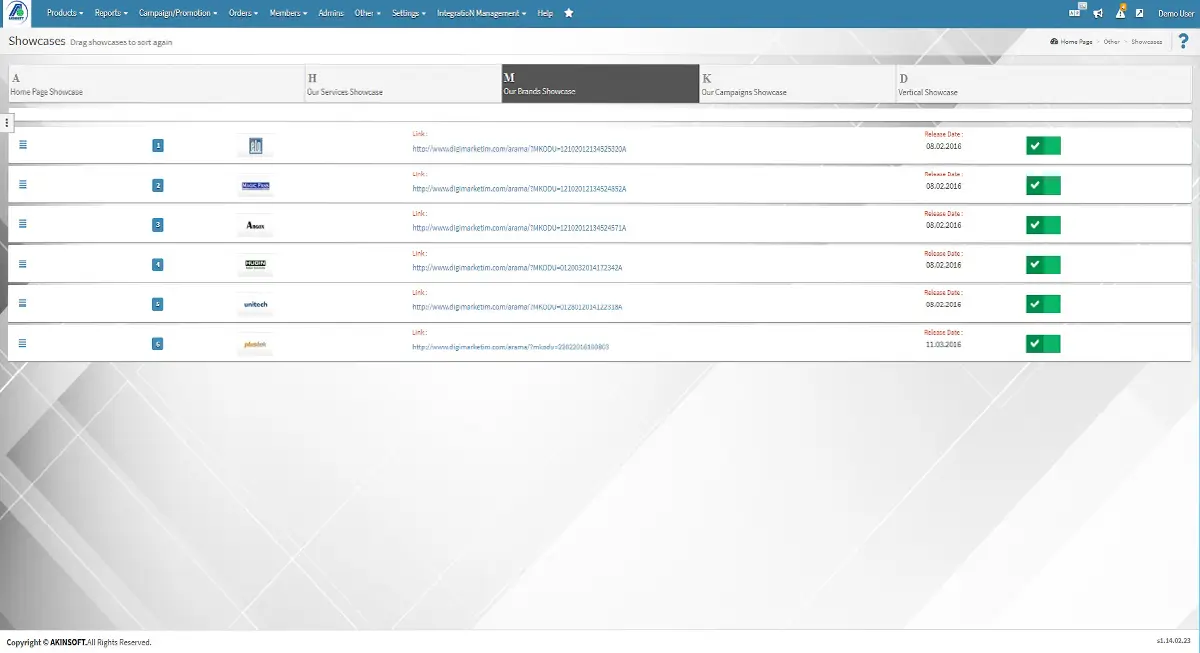Click the favorites star icon in menu bar
The image size is (1200, 653).
tap(569, 13)
